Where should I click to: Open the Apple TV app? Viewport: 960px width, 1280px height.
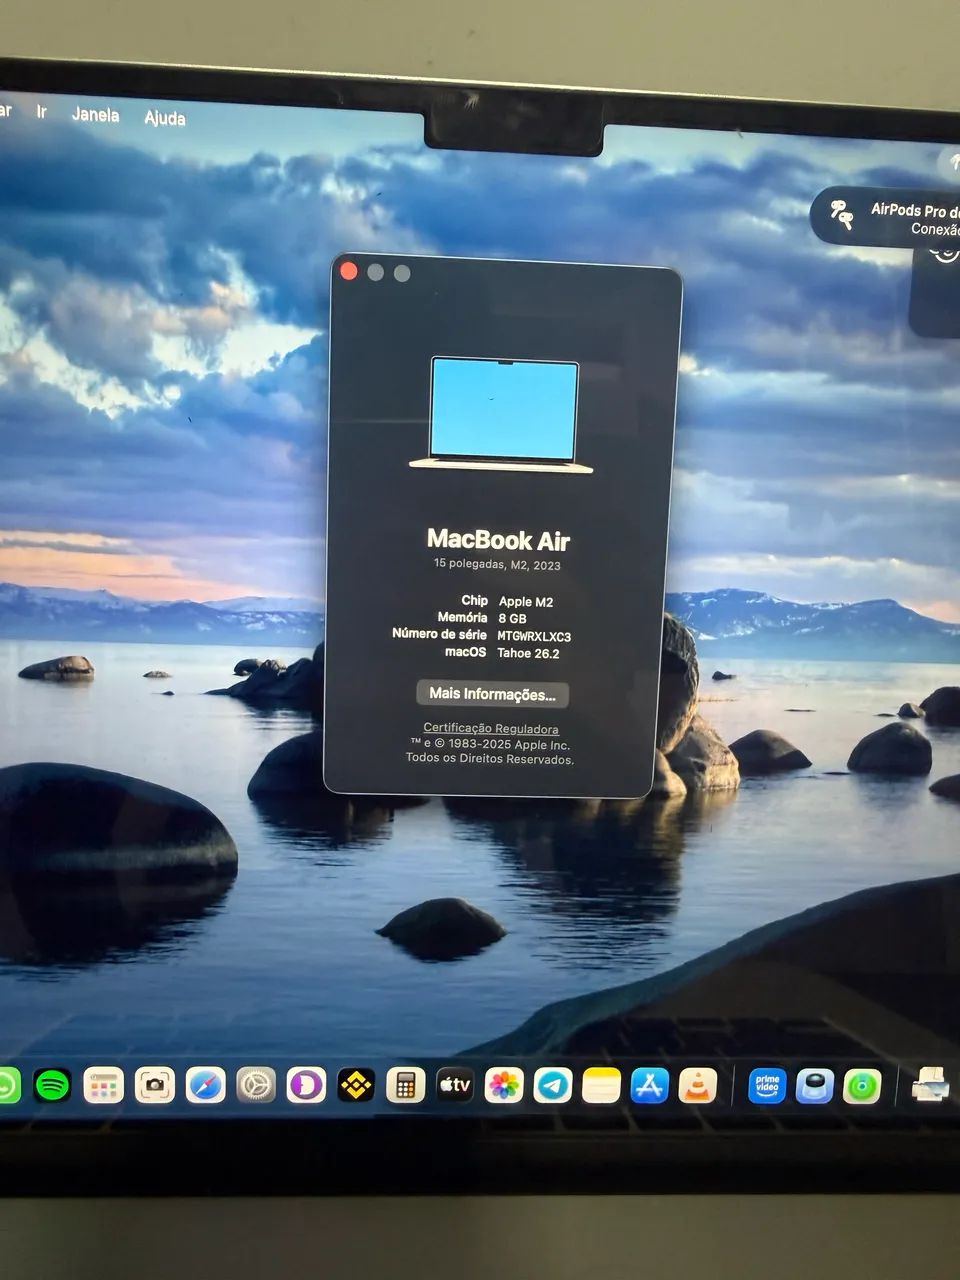[454, 1085]
